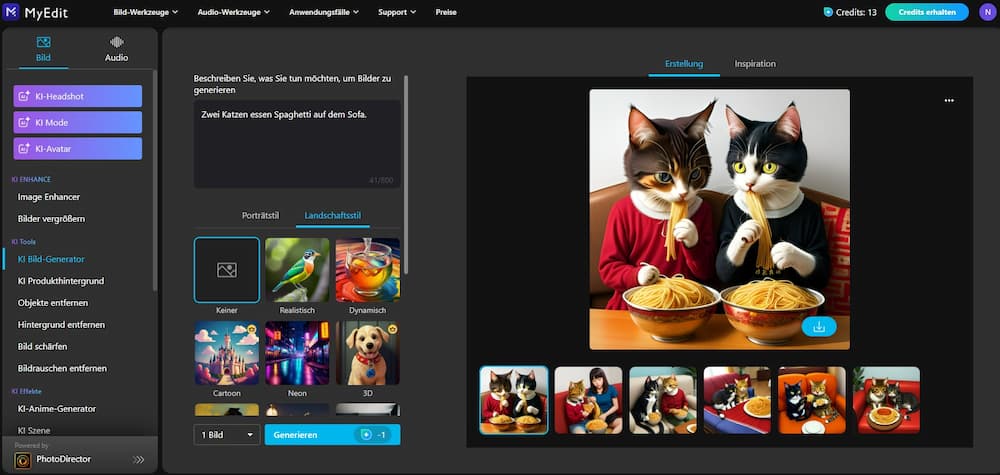The height and width of the screenshot is (475, 1000).
Task: Switch to the Erstellung tab
Action: [x=684, y=64]
